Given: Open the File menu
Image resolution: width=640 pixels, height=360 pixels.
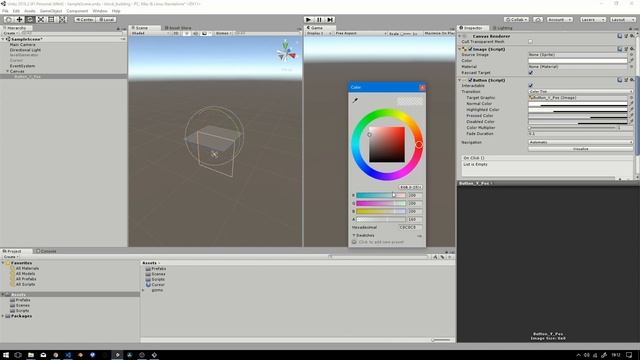Looking at the screenshot, I should click(5, 11).
